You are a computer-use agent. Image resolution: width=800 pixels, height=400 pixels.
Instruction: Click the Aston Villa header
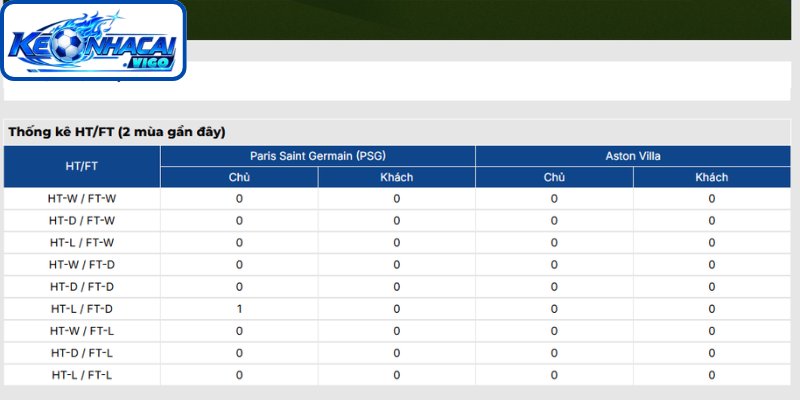click(633, 156)
